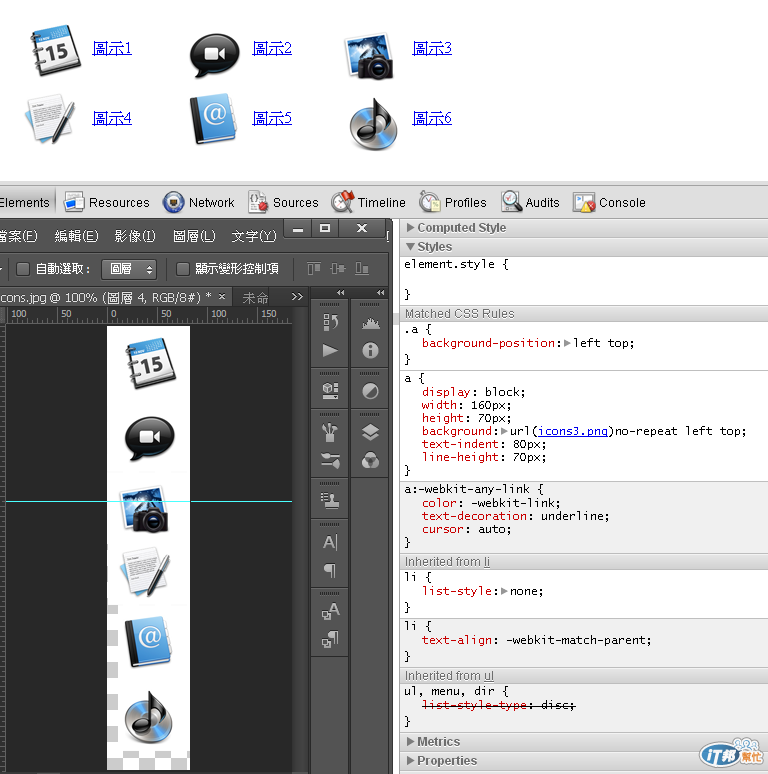Switch to the Profiles tab
The width and height of the screenshot is (768, 774).
453,202
